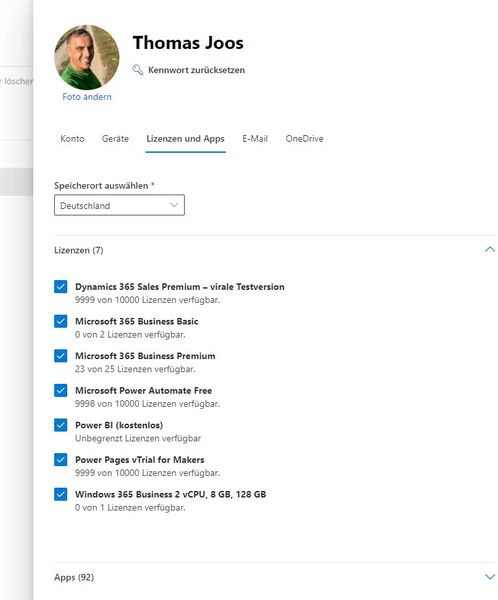
Task: Uncheck Dynamics 365 Sales Premium license
Action: (x=60, y=287)
